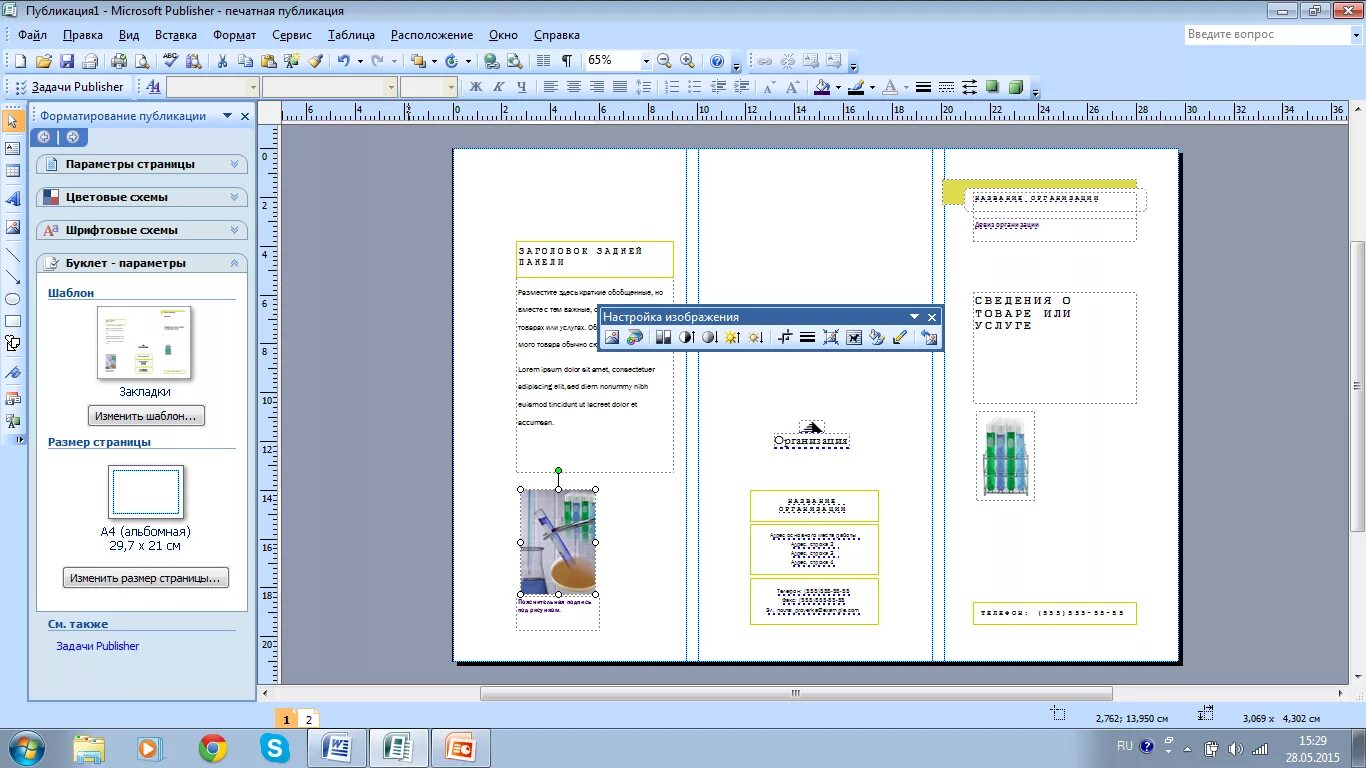The image size is (1366, 768).
Task: Open the Расположение menu
Action: pyautogui.click(x=432, y=35)
